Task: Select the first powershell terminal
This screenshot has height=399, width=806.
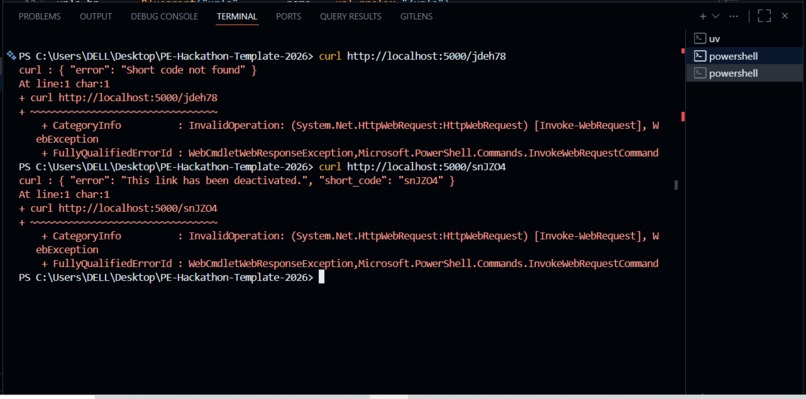Action: click(x=745, y=56)
